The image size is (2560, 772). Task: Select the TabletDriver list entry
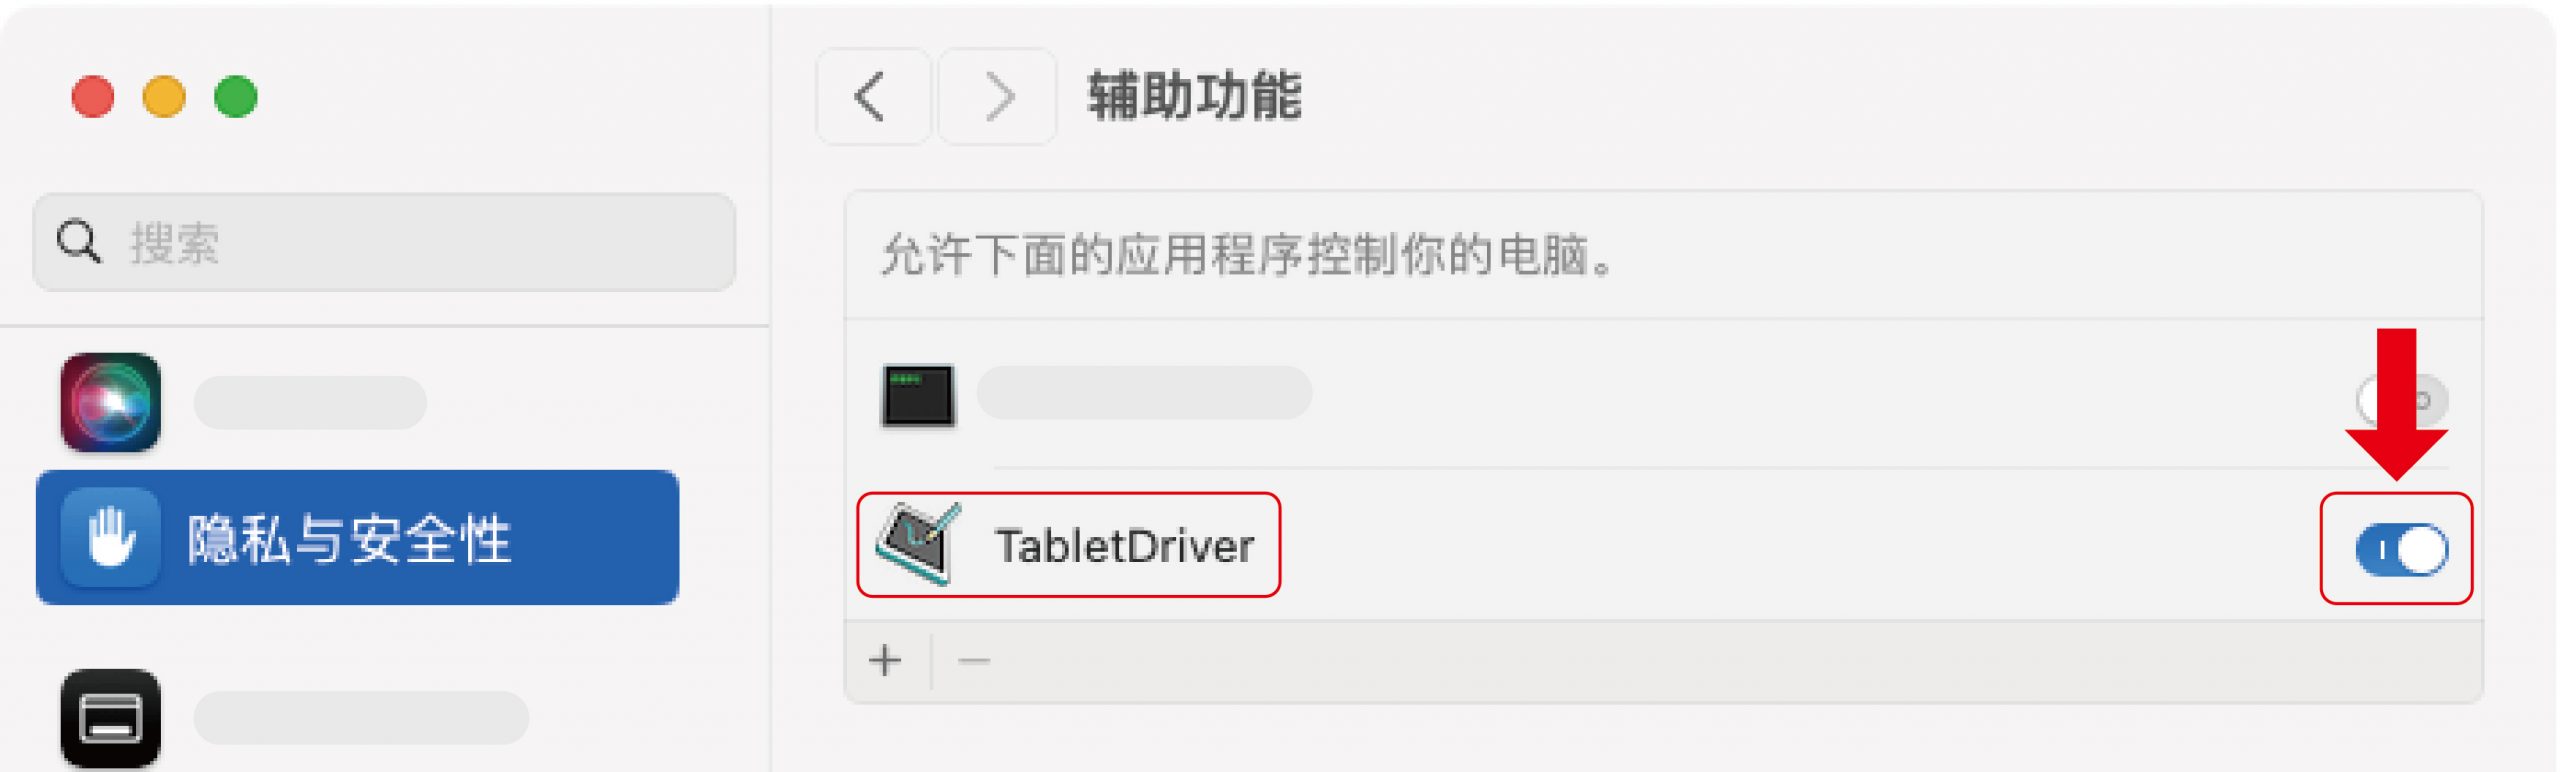pos(1068,545)
